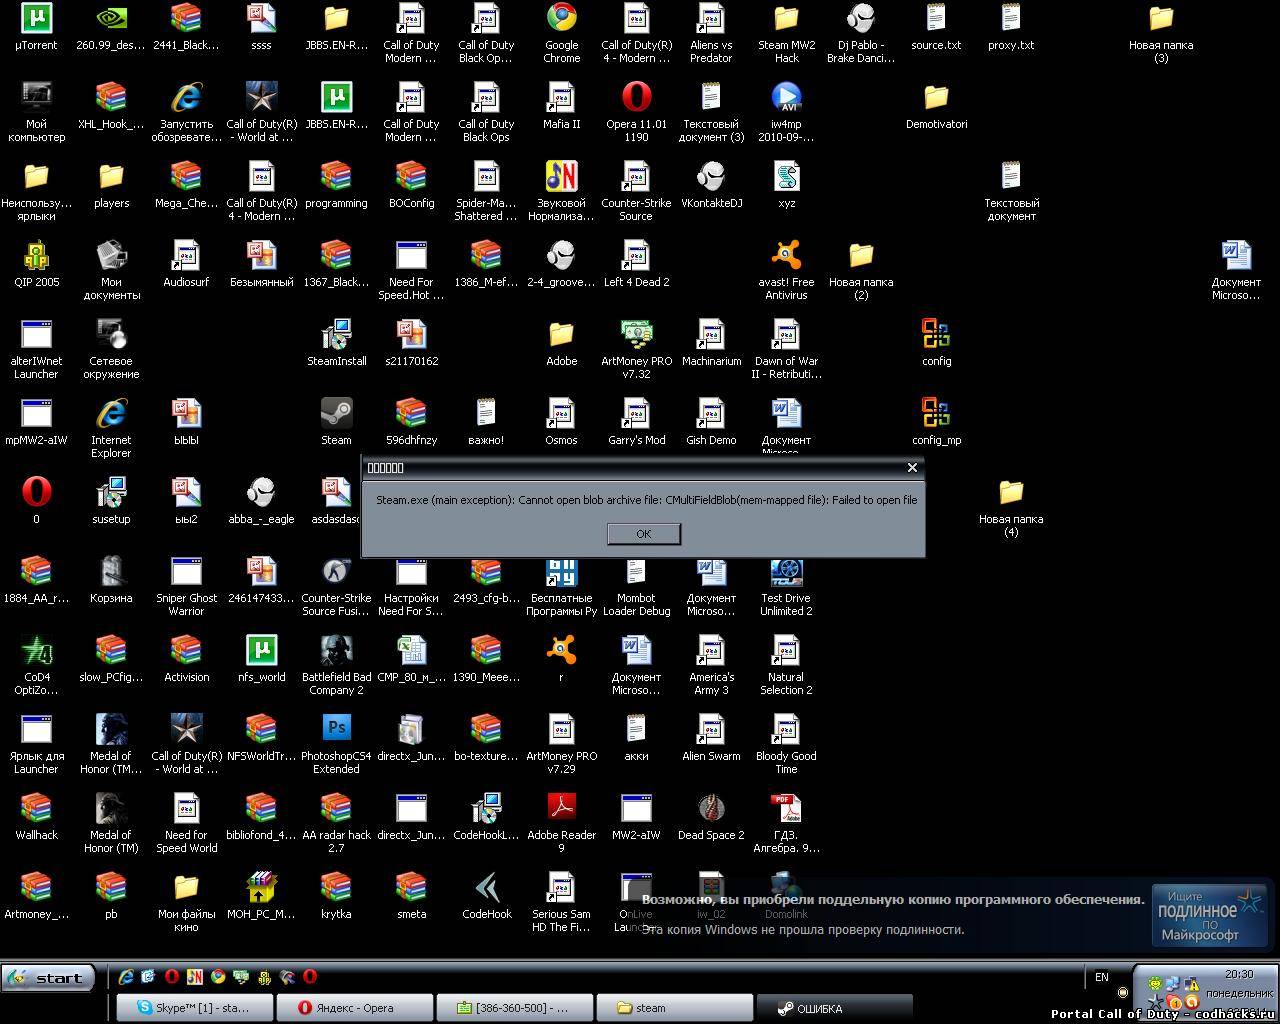Image resolution: width=1280 pixels, height=1024 pixels.
Task: Select the CodeHook desktop icon
Action: [486, 896]
